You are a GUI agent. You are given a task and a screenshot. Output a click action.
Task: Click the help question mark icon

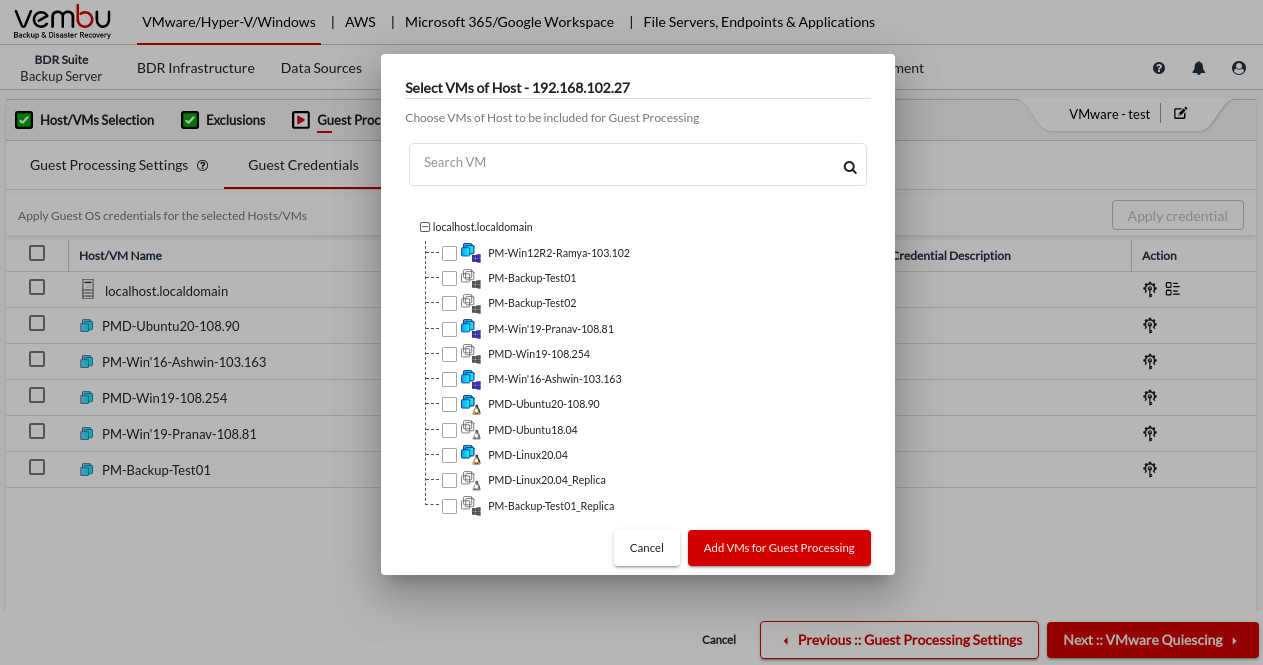point(1159,68)
